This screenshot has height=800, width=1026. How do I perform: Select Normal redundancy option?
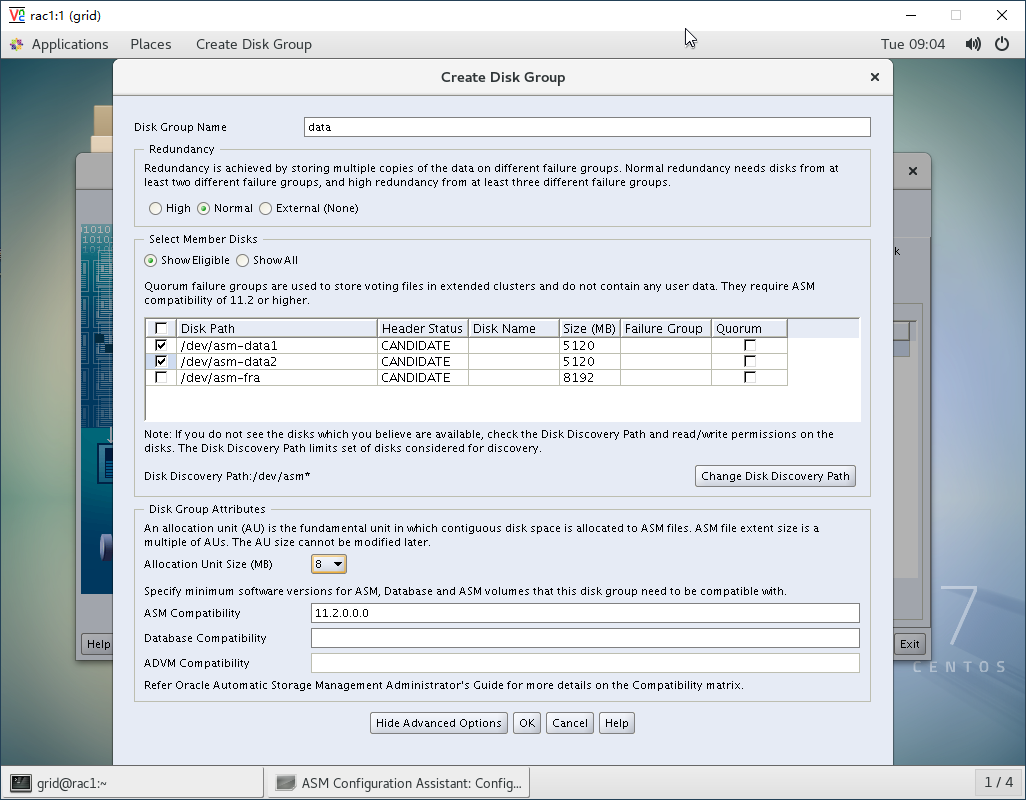click(x=203, y=208)
